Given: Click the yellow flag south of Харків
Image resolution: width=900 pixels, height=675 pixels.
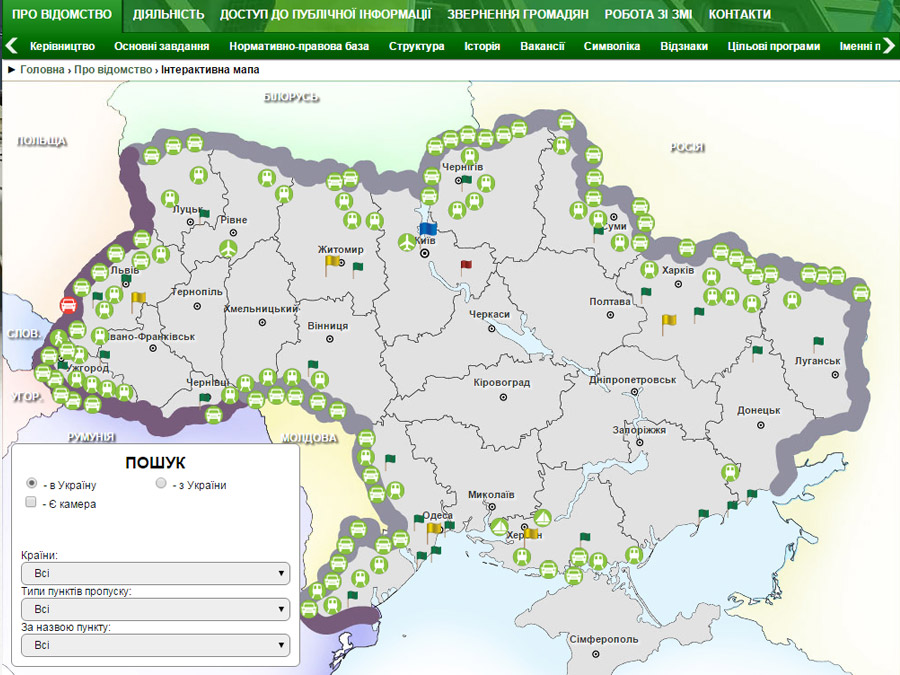Looking at the screenshot, I should 668,323.
